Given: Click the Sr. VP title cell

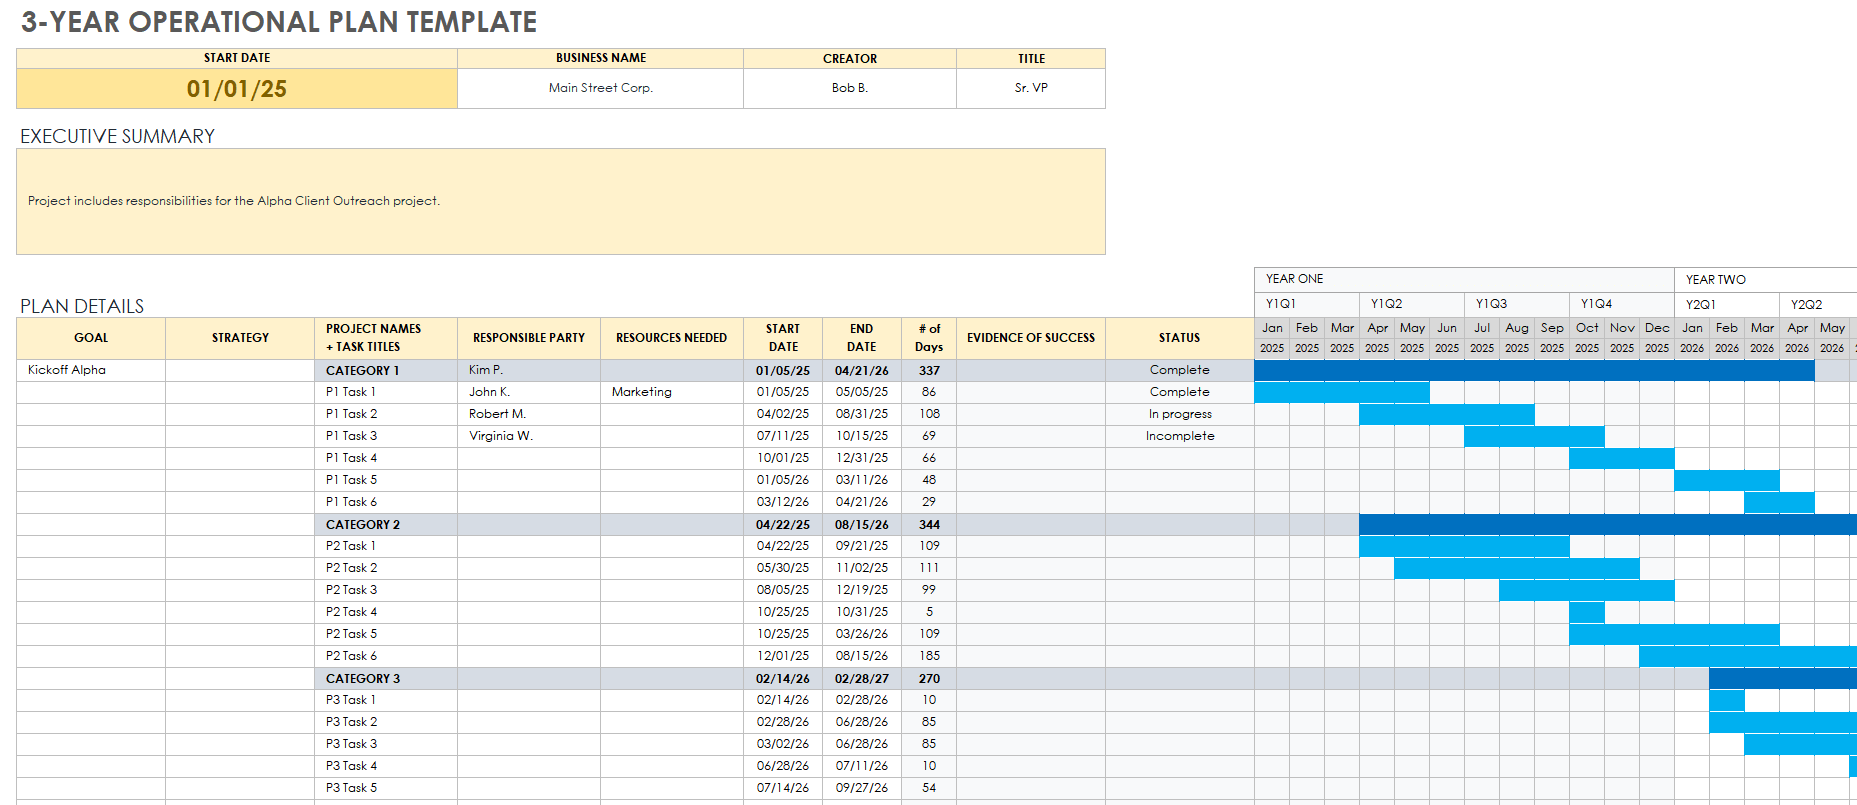Looking at the screenshot, I should pyautogui.click(x=1031, y=88).
